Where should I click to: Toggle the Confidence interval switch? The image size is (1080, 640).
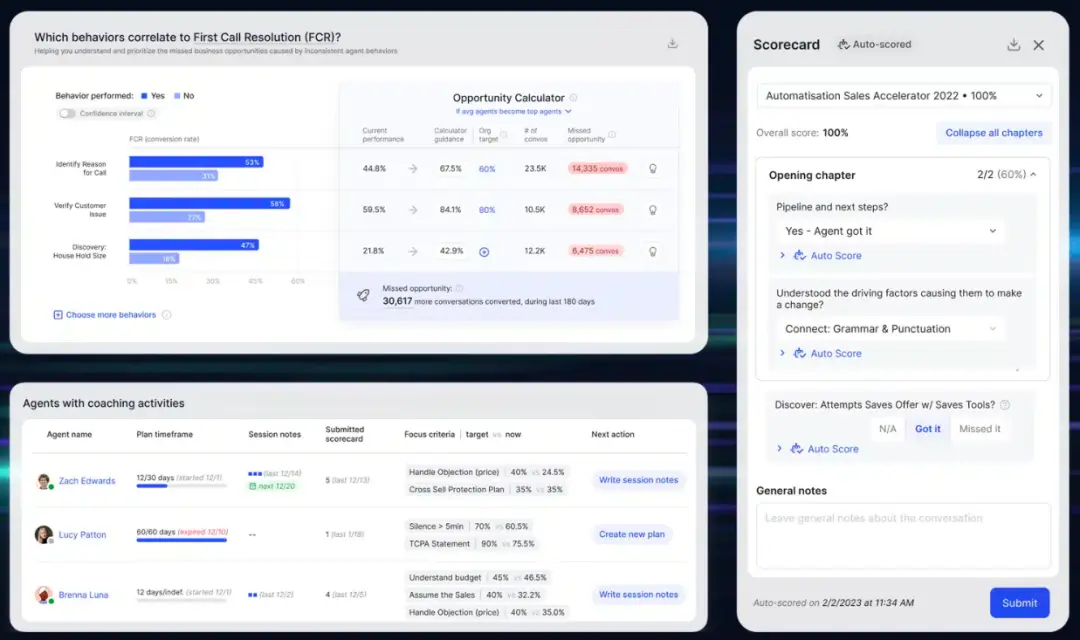pos(68,114)
